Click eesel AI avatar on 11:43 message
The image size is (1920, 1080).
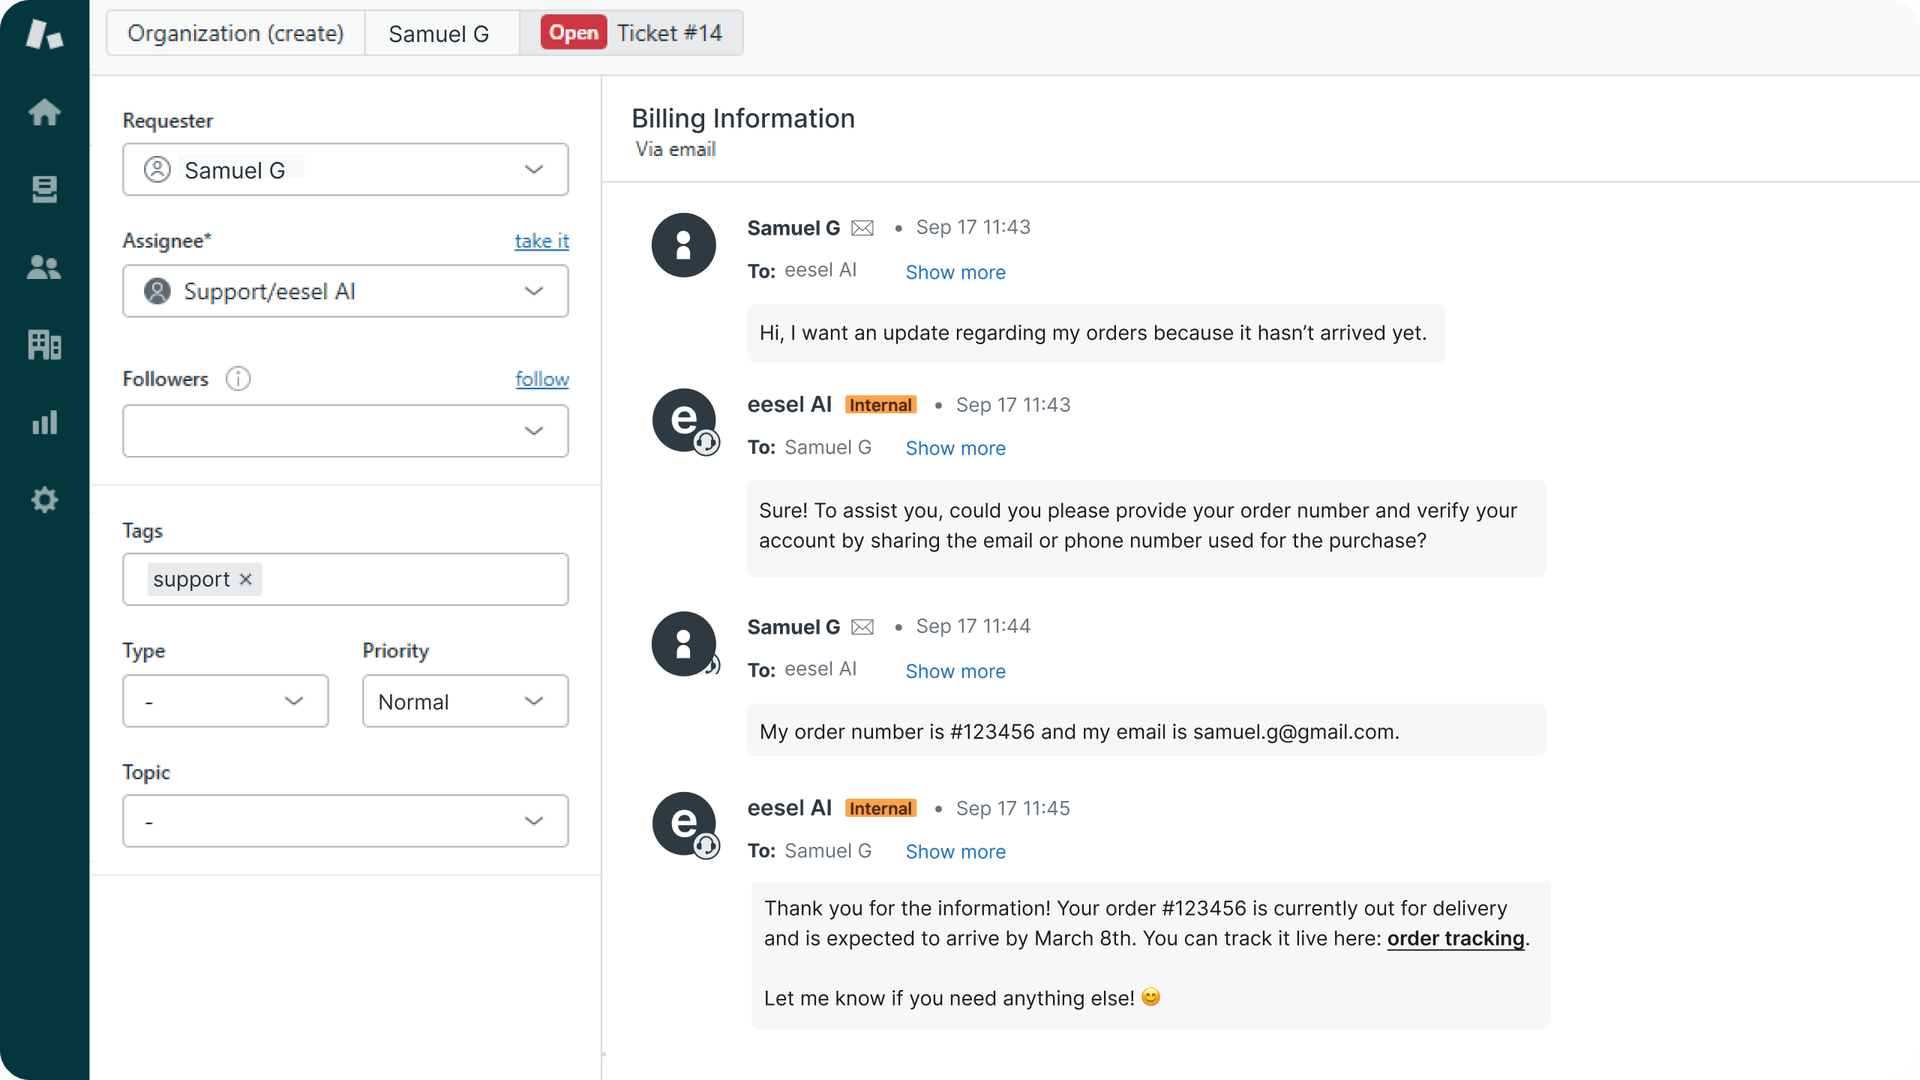click(685, 421)
